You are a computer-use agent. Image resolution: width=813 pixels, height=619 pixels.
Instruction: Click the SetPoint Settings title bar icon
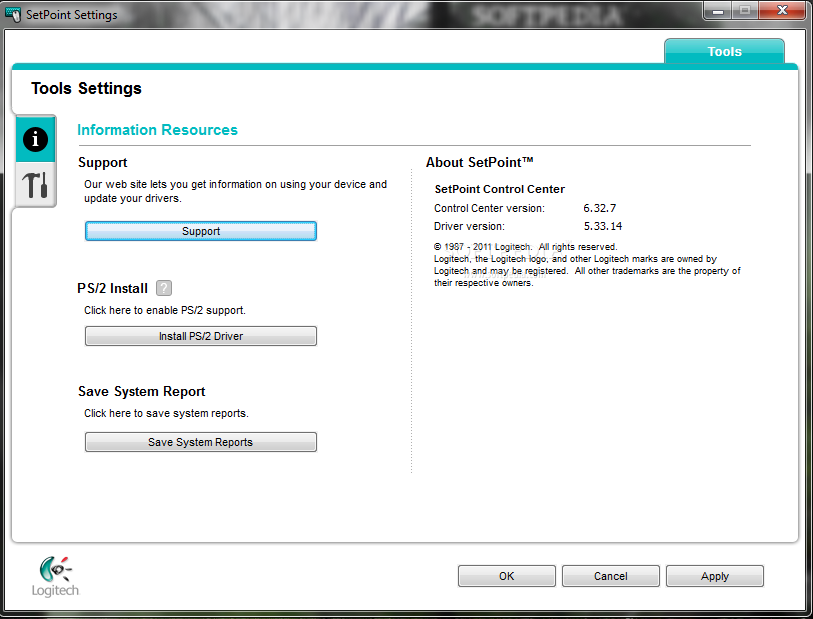coord(13,15)
